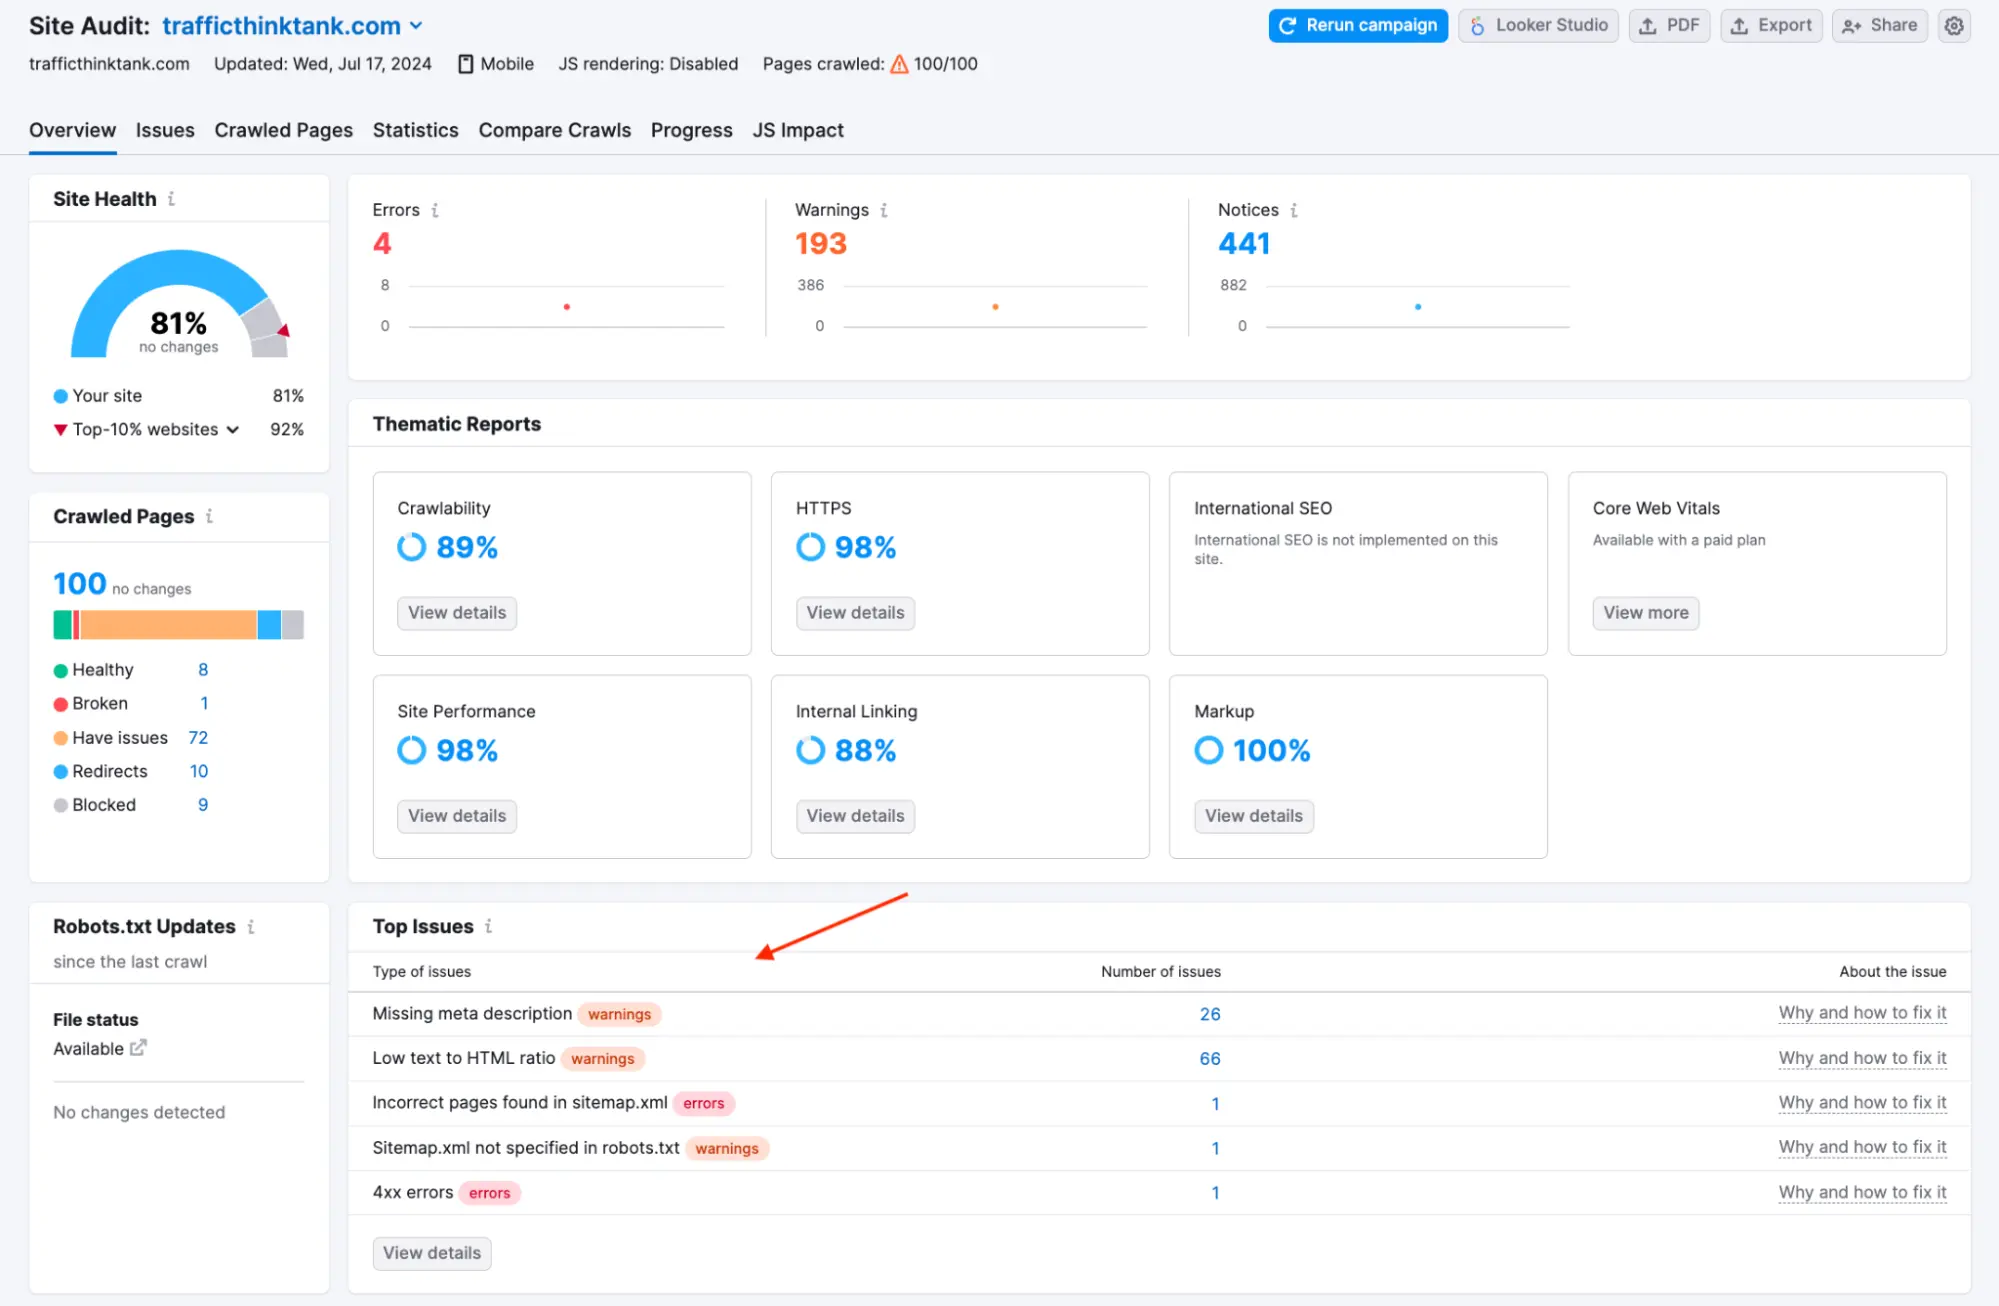
Task: Click the PDF export icon
Action: pyautogui.click(x=1646, y=25)
